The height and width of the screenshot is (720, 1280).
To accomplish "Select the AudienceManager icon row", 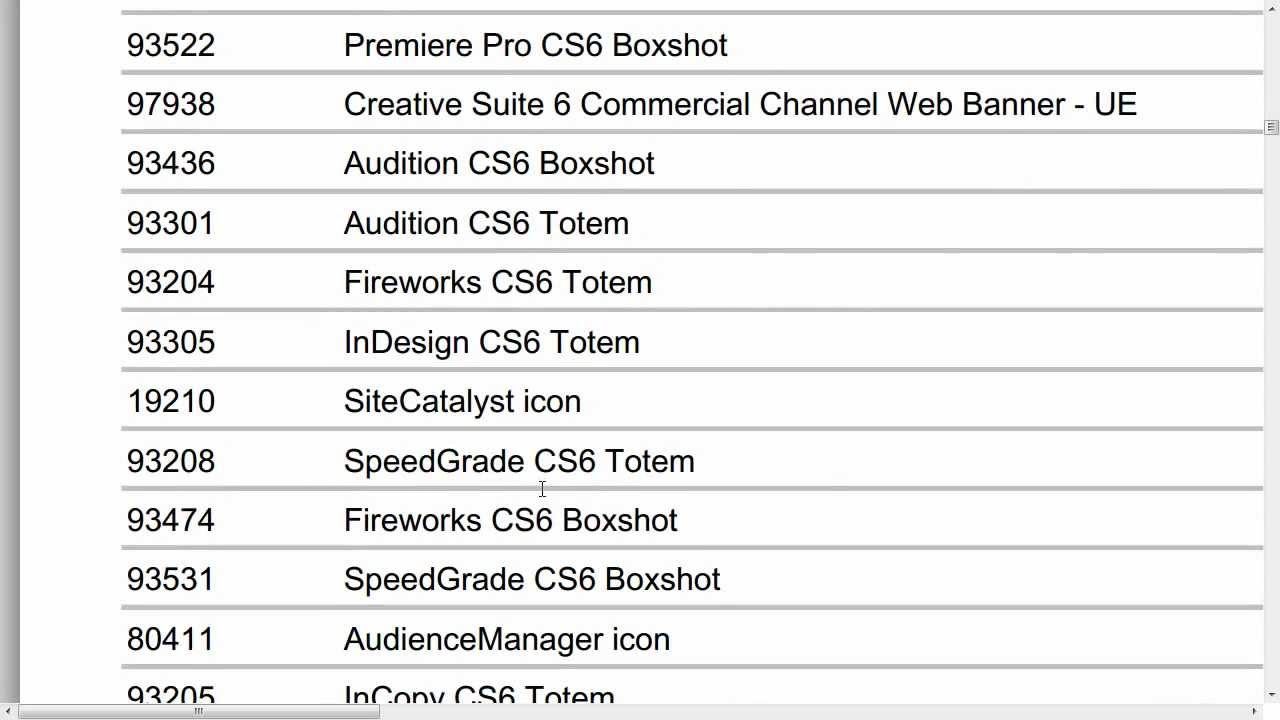I will (506, 639).
